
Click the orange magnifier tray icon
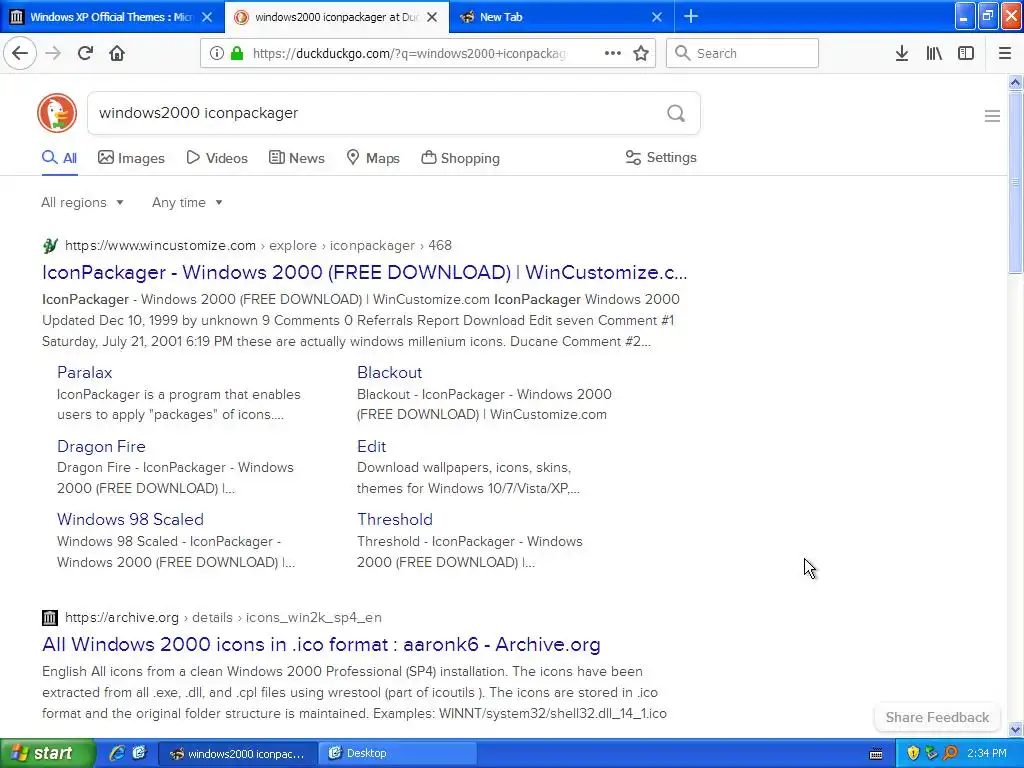(x=950, y=753)
